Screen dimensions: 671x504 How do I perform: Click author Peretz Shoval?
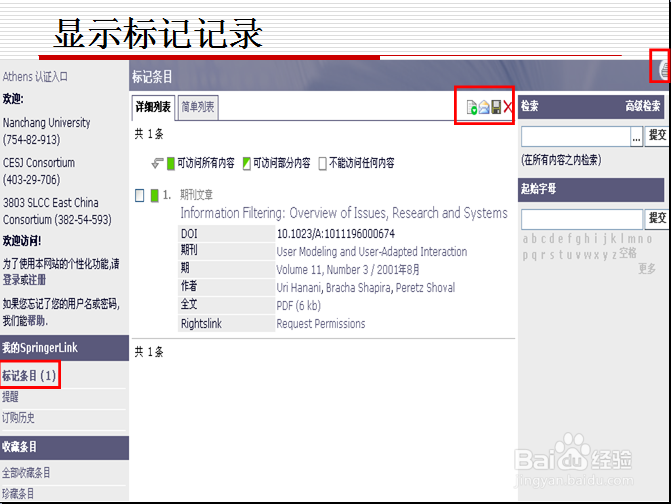point(425,288)
